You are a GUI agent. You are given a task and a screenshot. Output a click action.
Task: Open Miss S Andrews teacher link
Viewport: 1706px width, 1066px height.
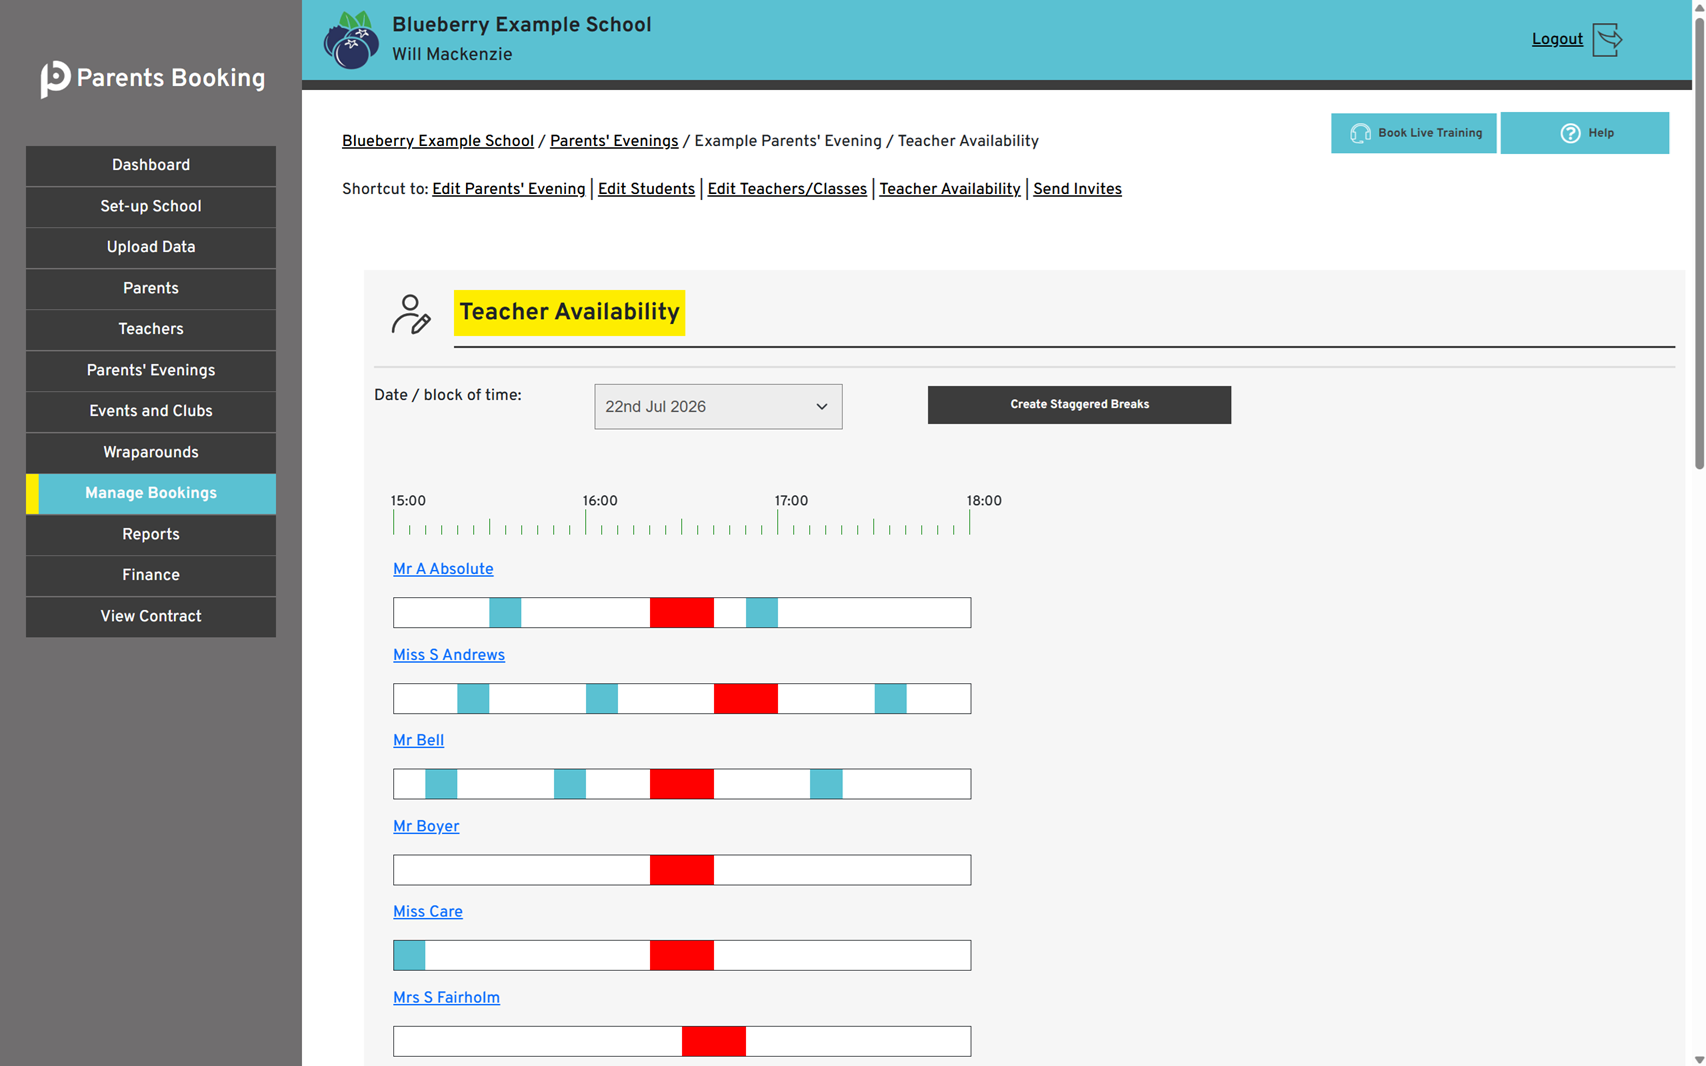point(449,656)
